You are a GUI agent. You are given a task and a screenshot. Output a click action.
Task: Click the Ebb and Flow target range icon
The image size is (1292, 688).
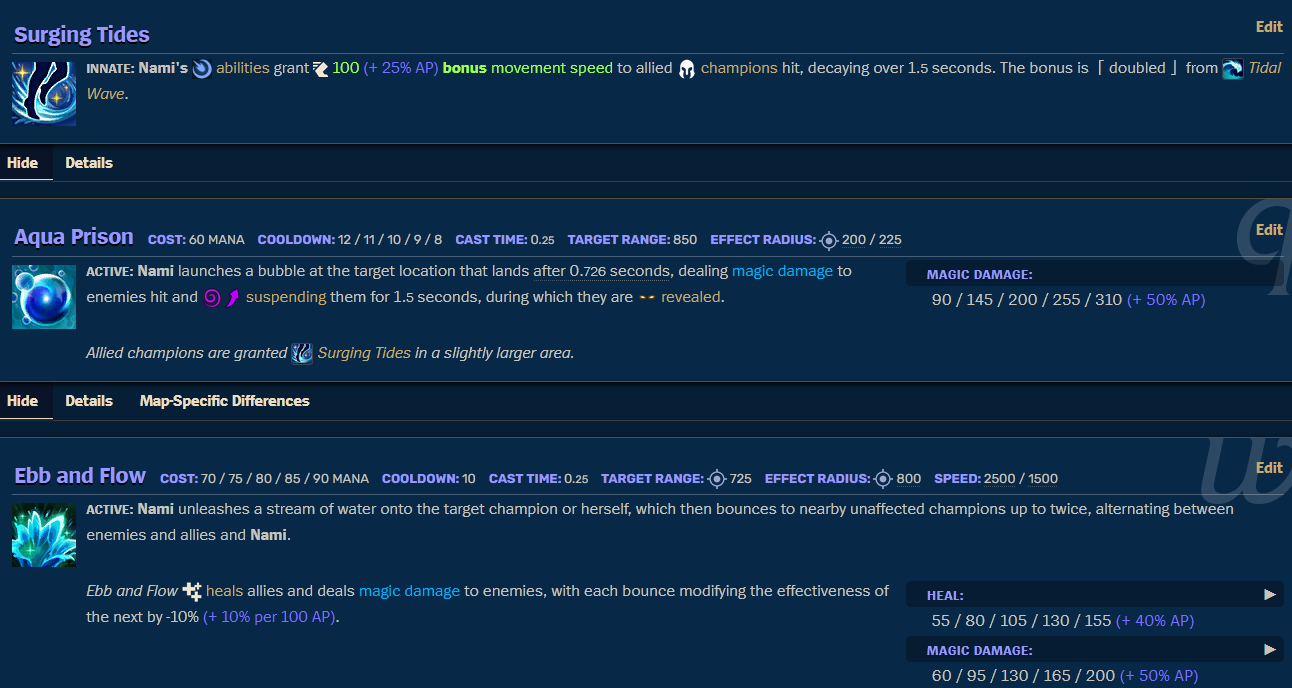716,479
